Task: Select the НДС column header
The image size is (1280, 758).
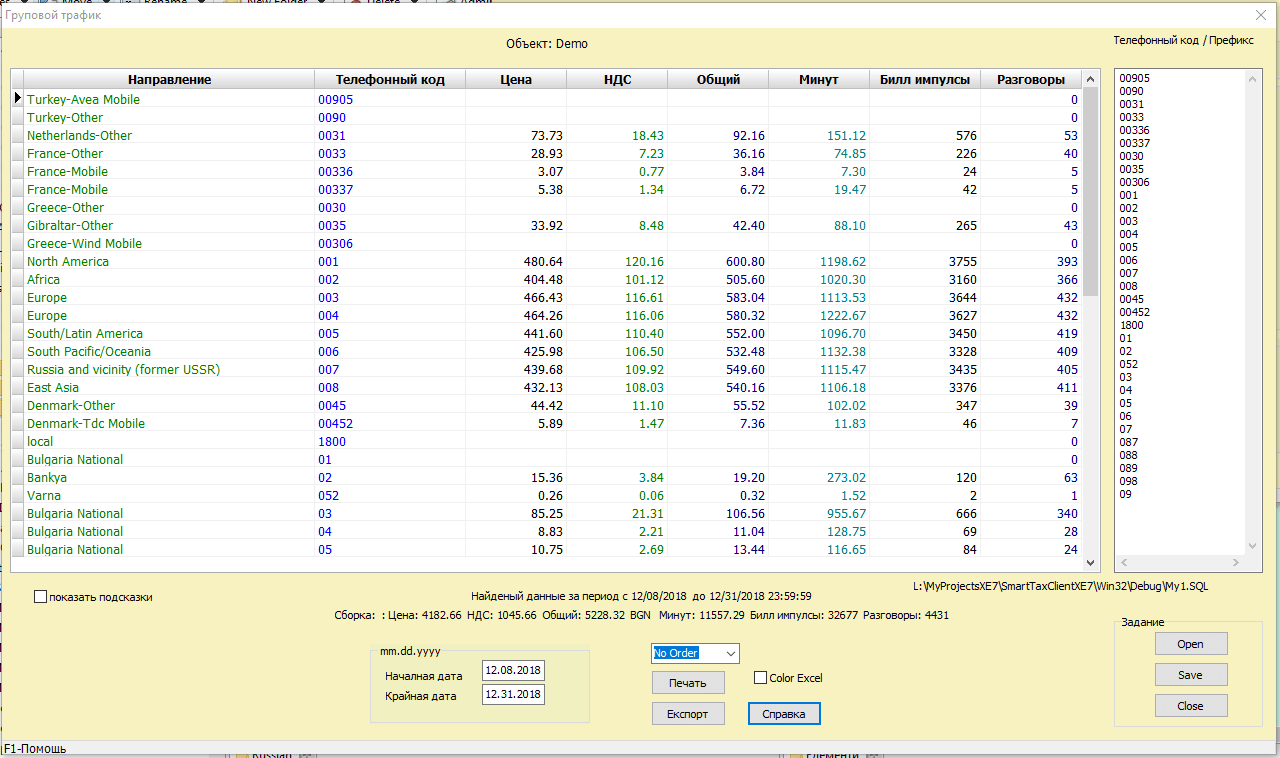Action: coord(617,80)
